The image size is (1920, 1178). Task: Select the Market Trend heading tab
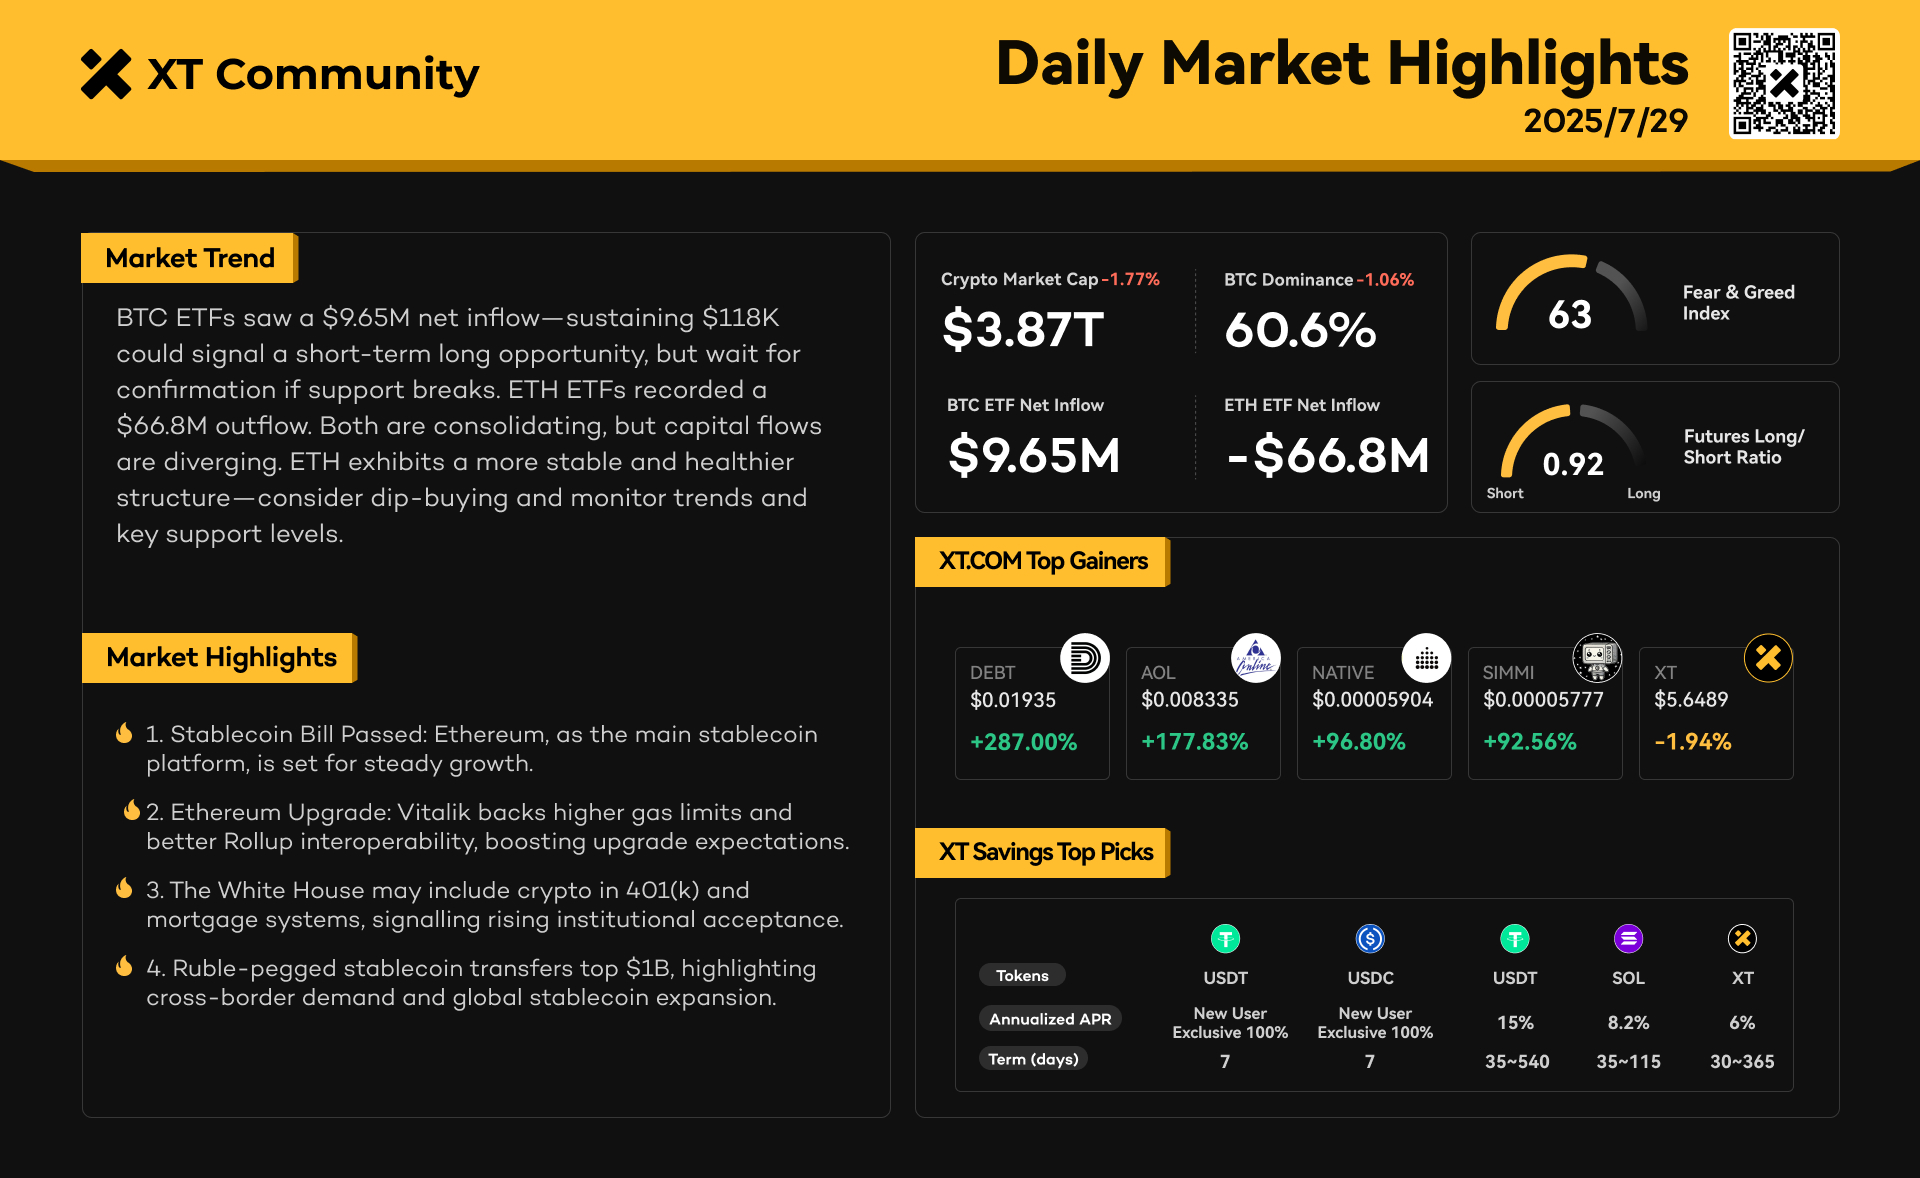(189, 258)
